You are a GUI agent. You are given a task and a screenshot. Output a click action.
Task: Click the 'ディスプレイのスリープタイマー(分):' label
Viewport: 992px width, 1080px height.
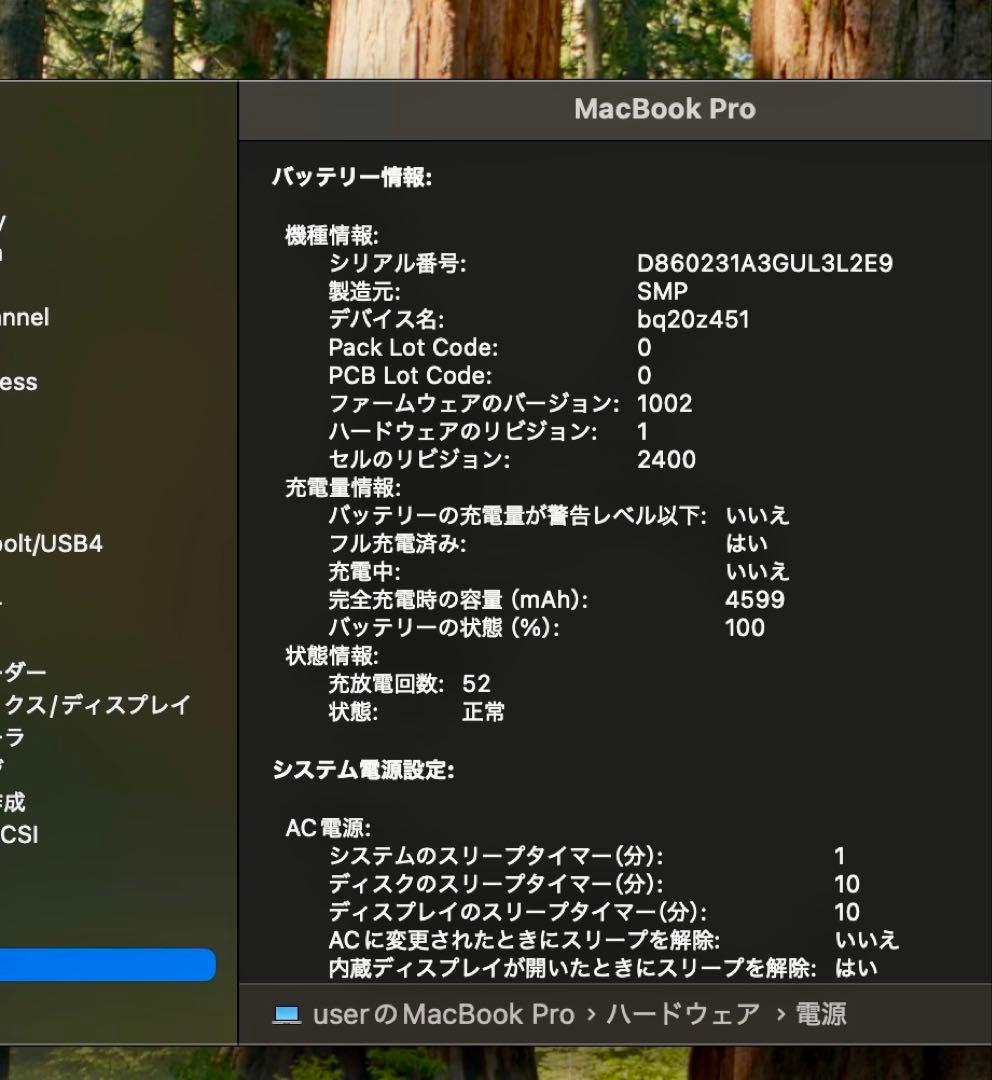coord(518,913)
